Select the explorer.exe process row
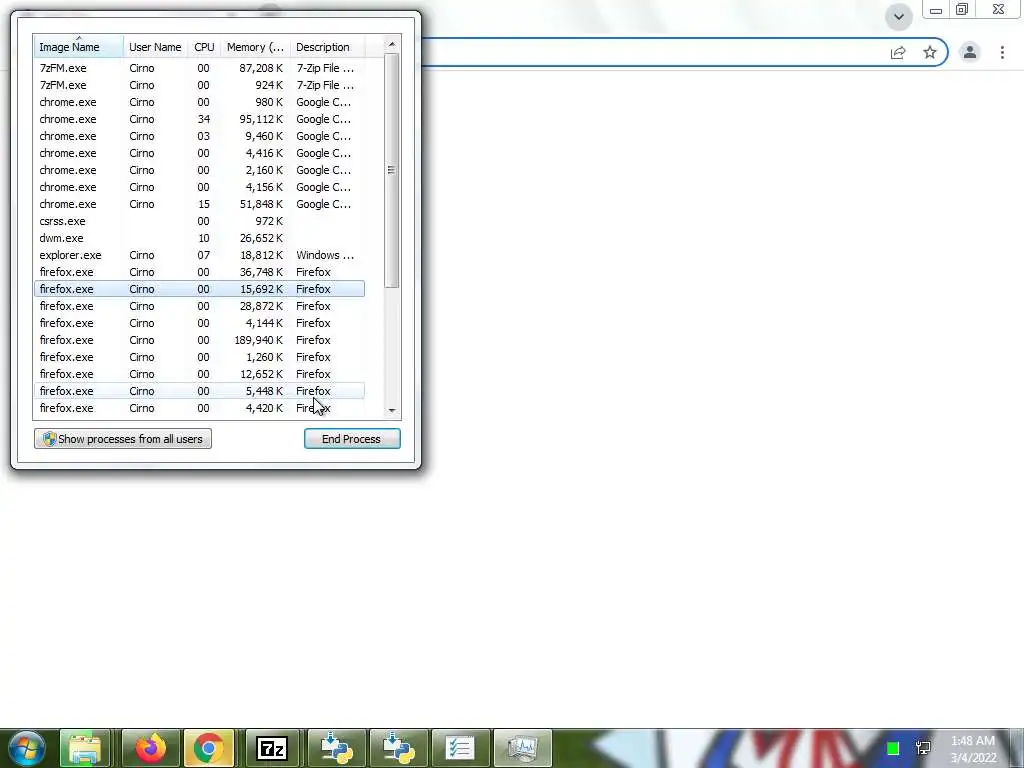This screenshot has height=768, width=1024. (x=199, y=255)
